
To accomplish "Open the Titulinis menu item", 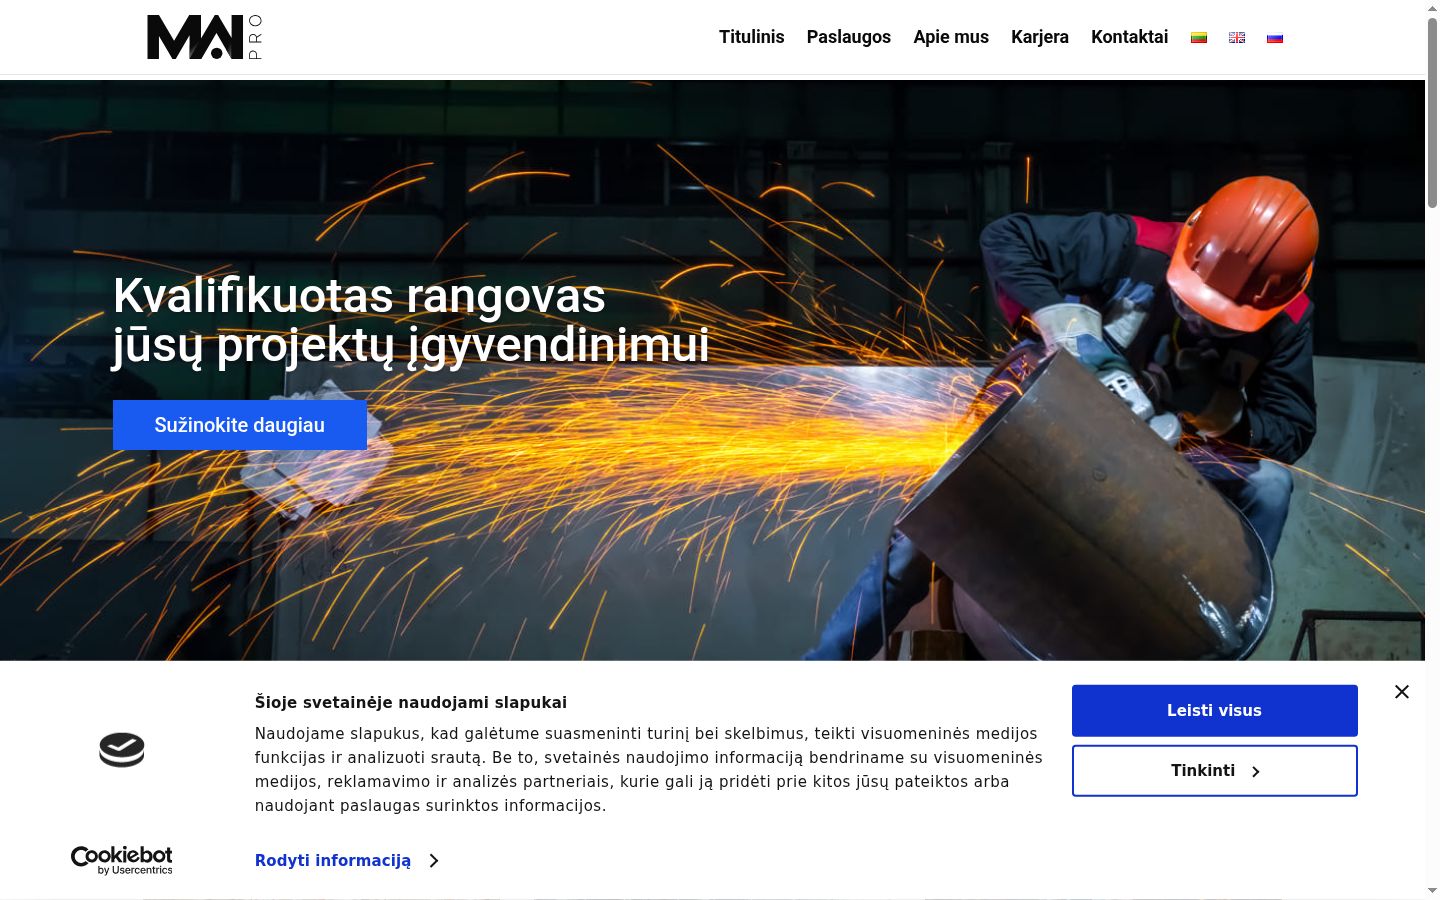I will click(x=752, y=37).
